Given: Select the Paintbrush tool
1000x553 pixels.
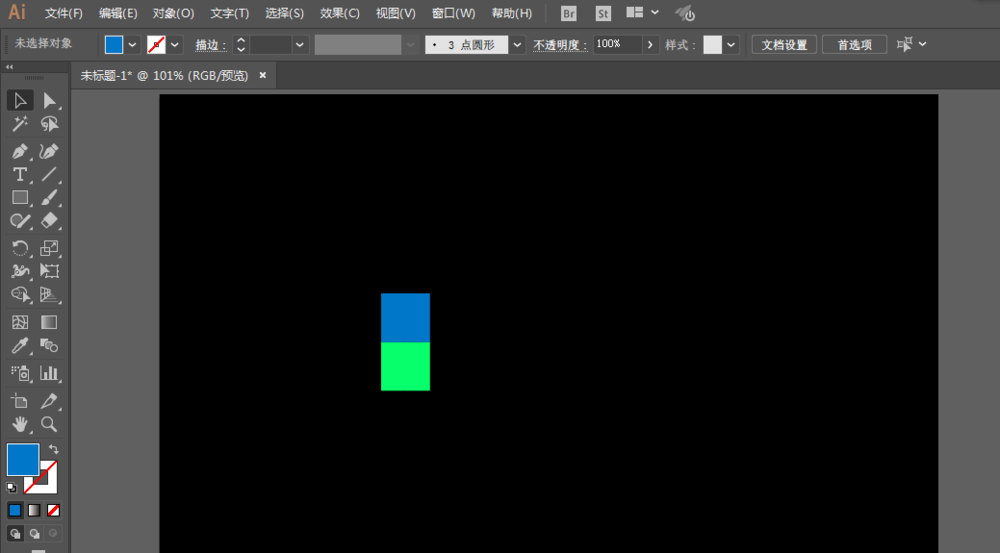Looking at the screenshot, I should [49, 198].
